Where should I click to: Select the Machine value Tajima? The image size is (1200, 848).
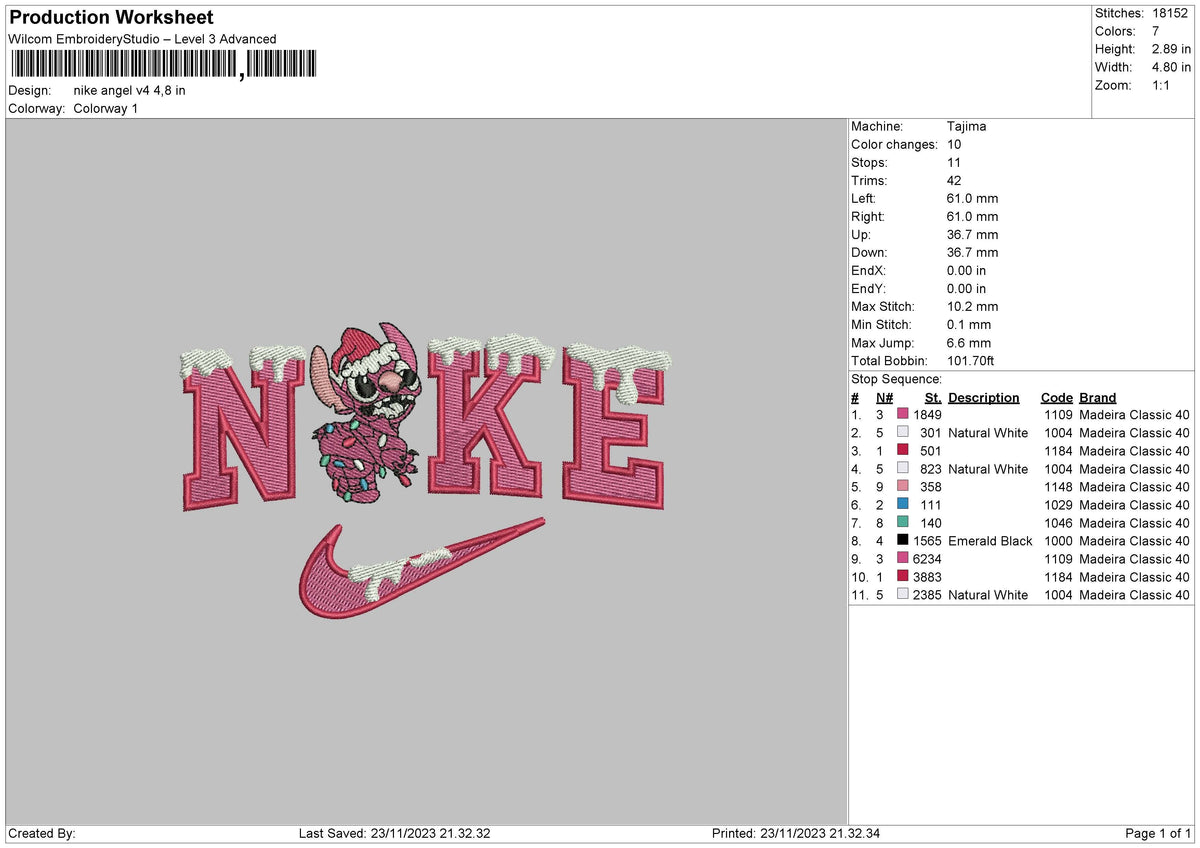968,126
